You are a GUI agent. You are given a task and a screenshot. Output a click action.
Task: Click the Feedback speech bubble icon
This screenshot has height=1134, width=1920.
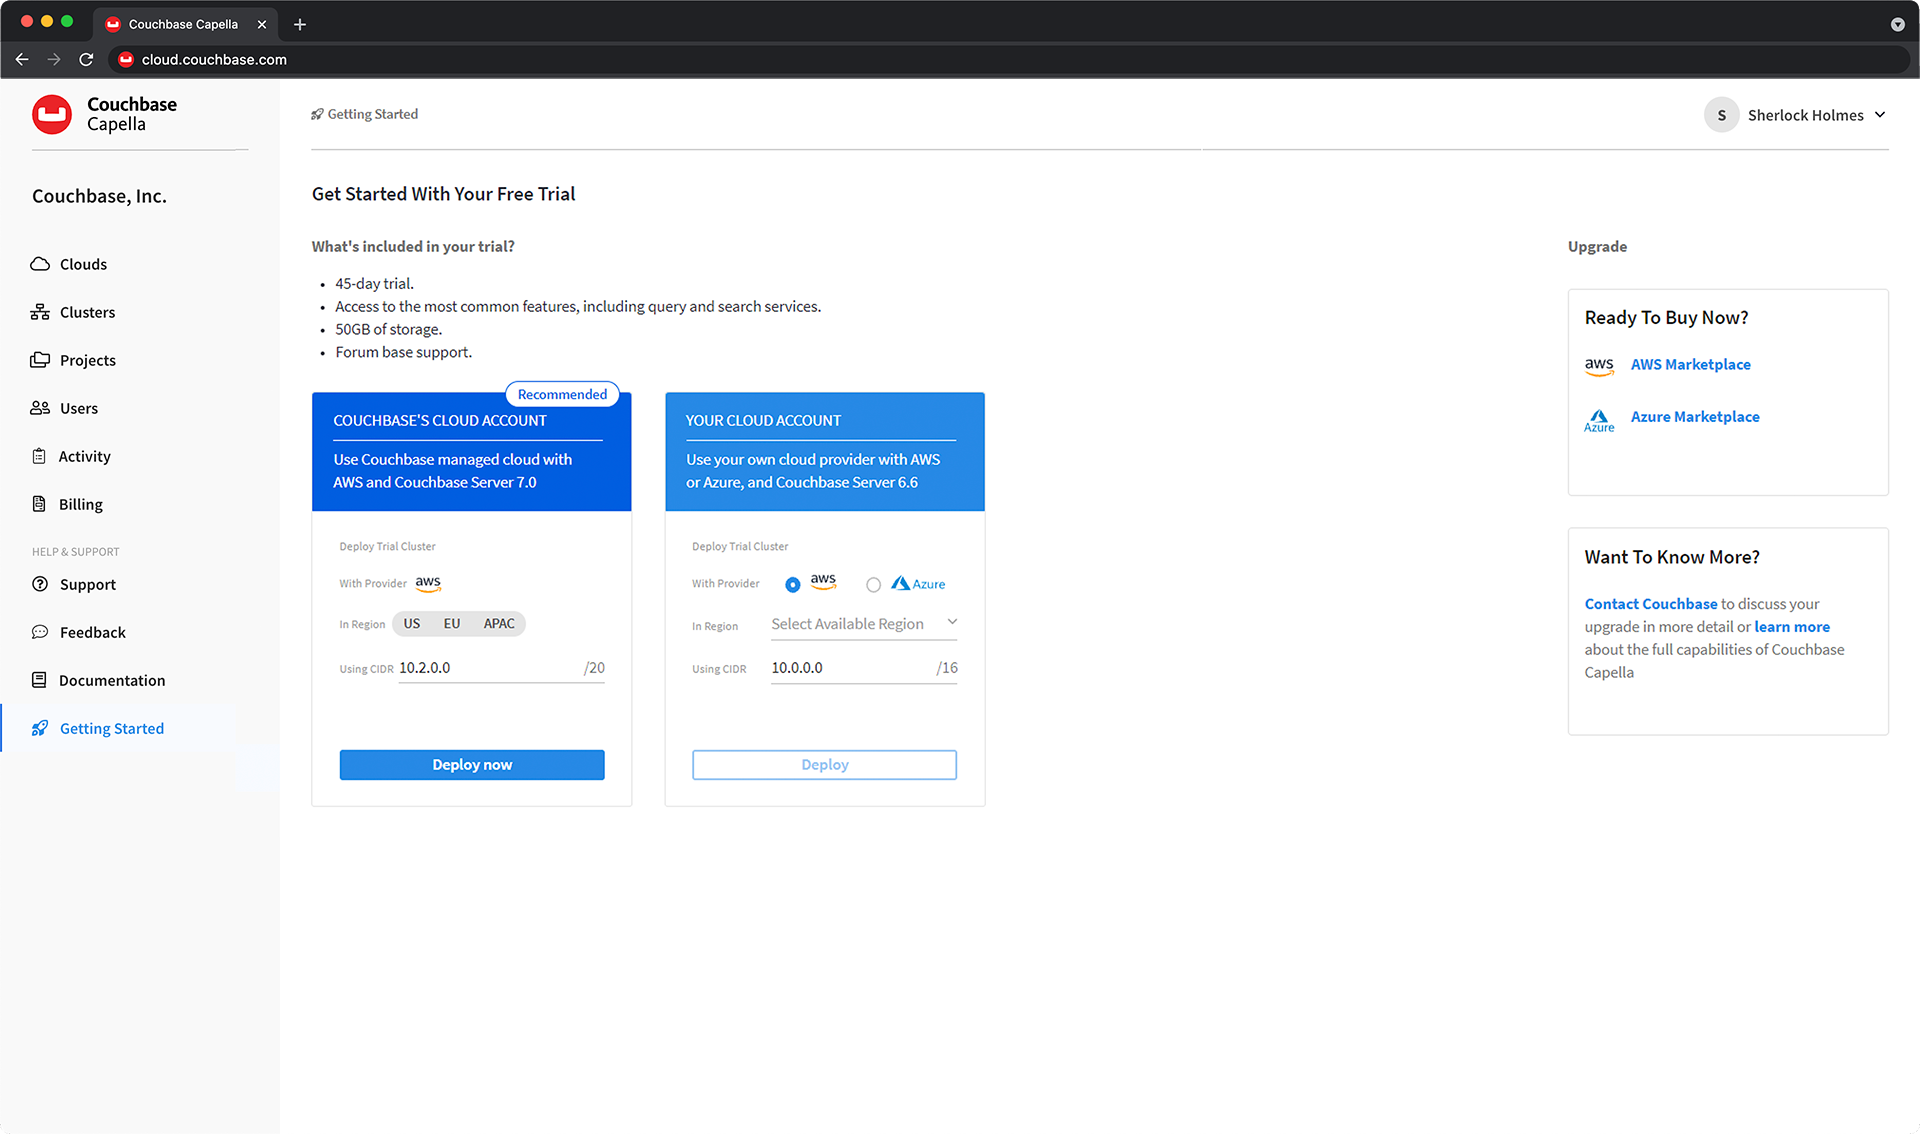pos(40,632)
